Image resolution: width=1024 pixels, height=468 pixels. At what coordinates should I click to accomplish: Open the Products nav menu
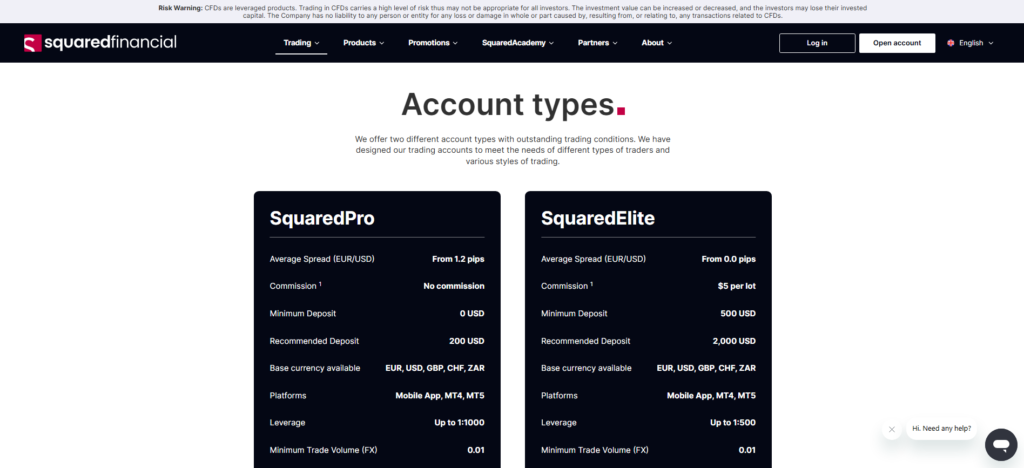(x=364, y=43)
